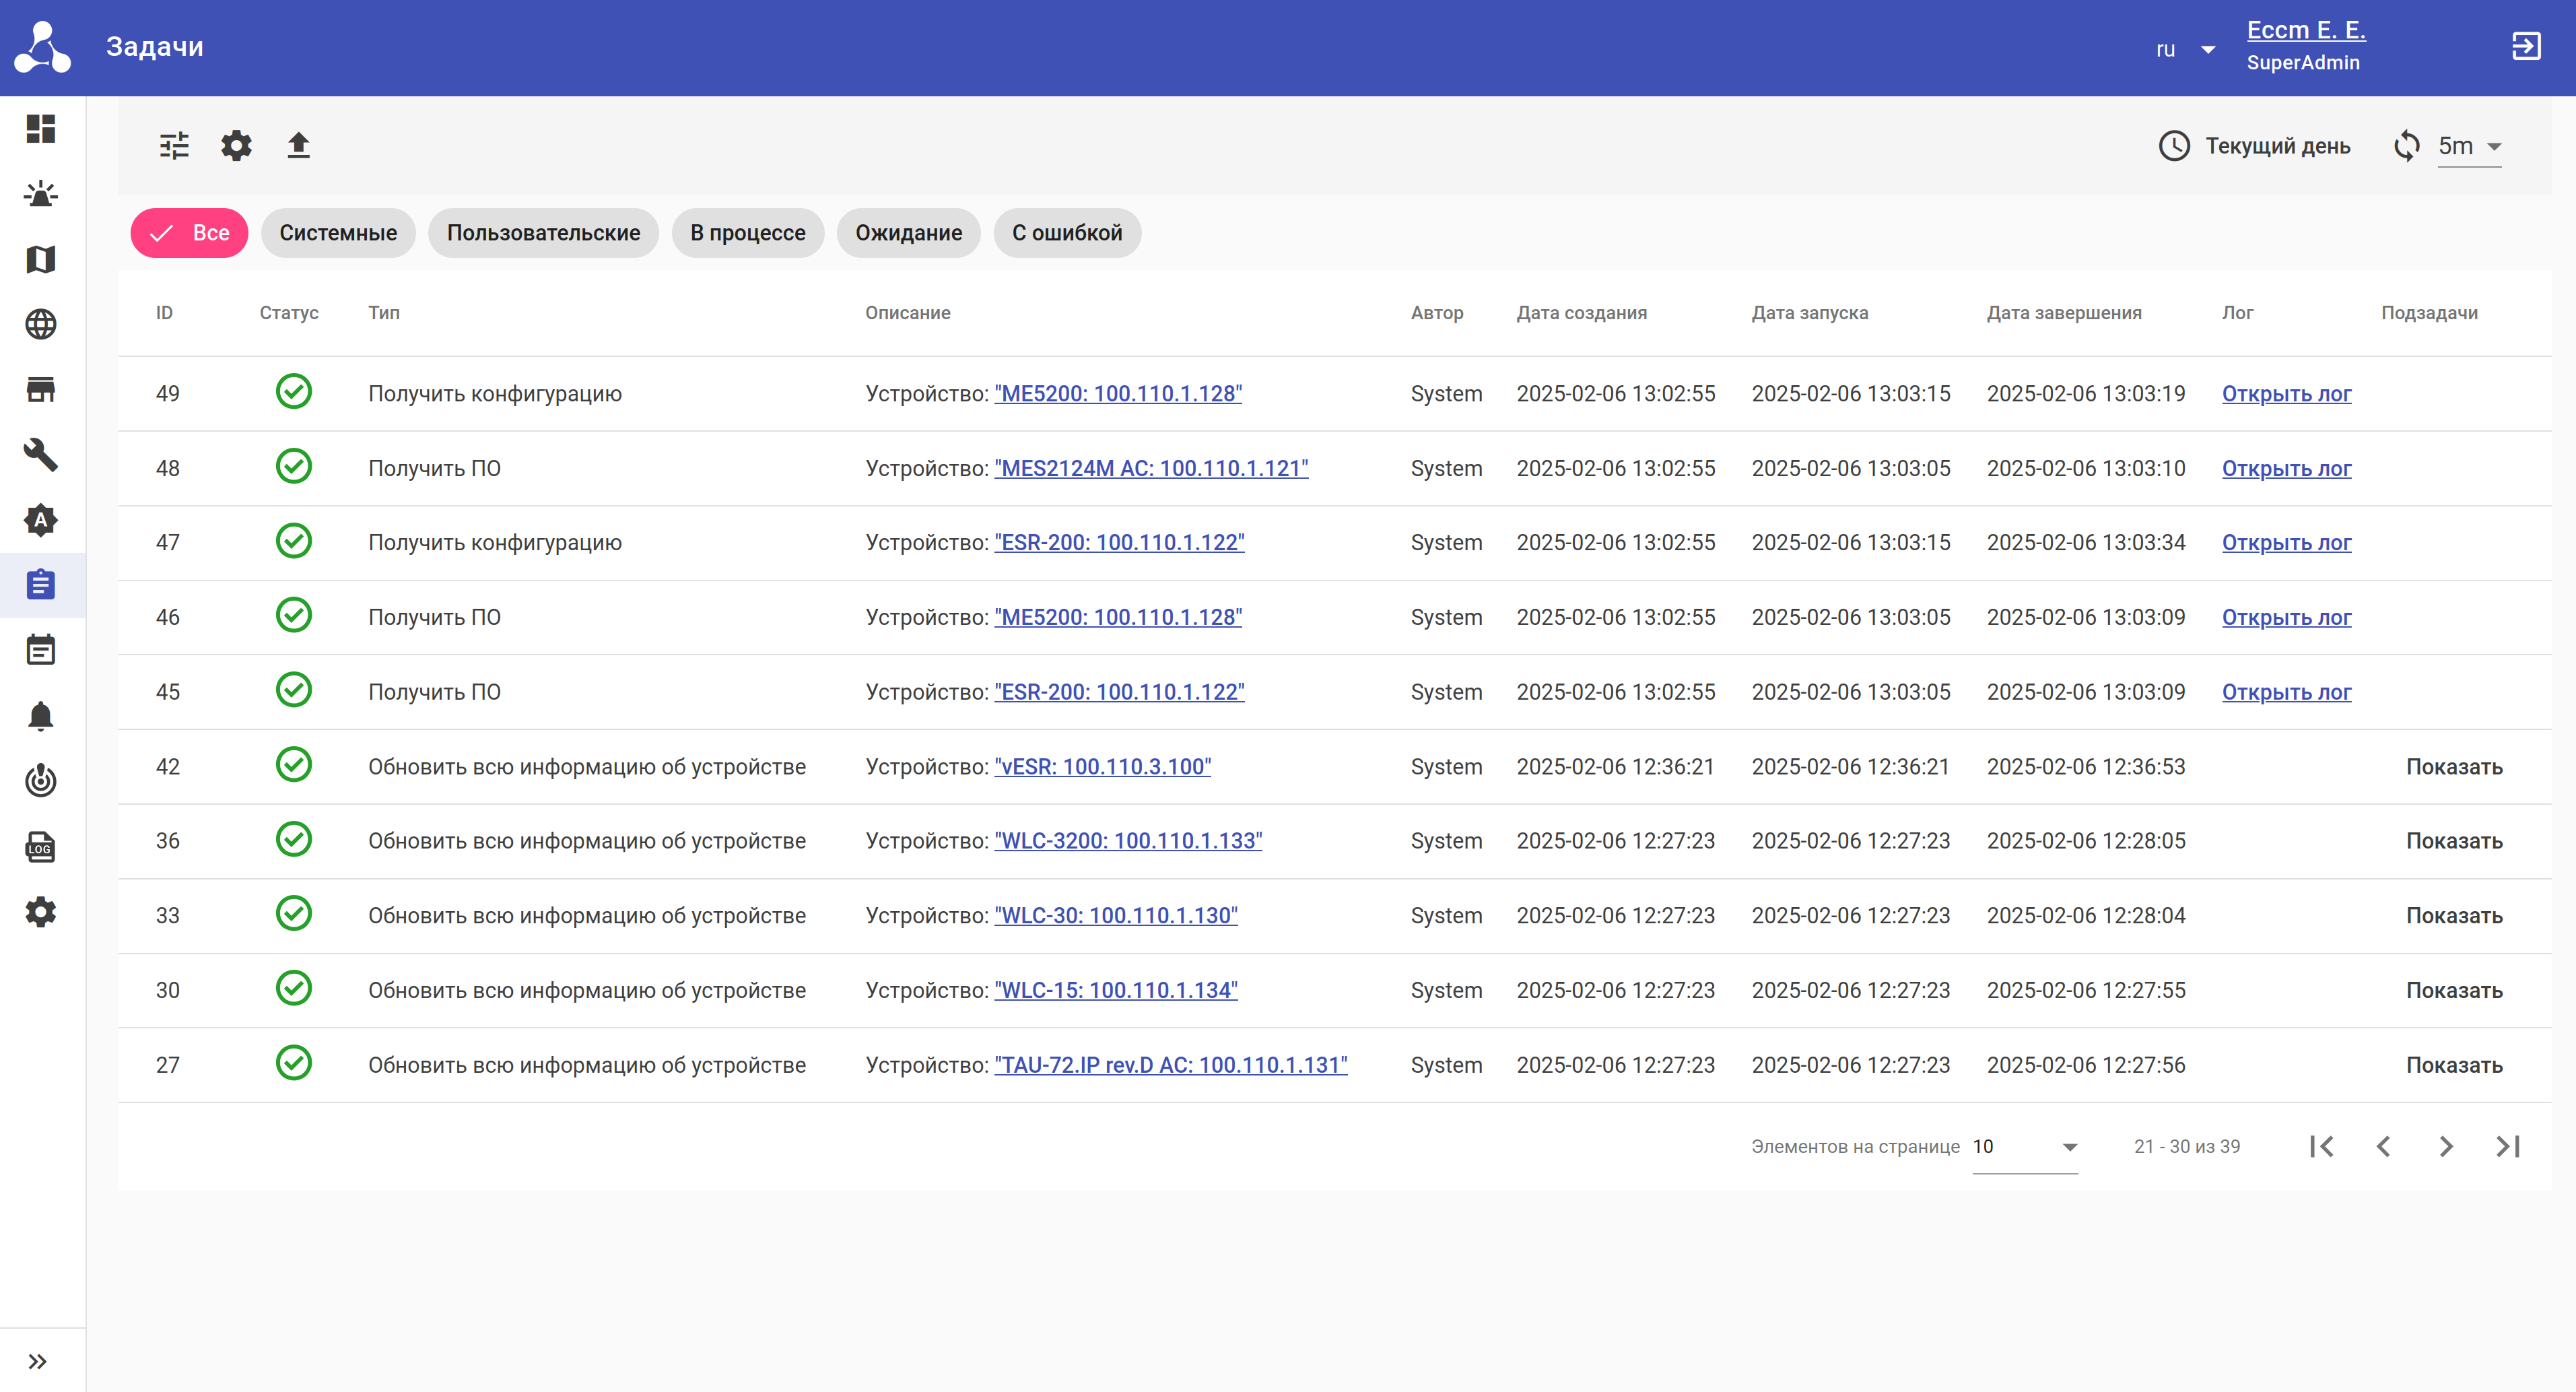Image resolution: width=2576 pixels, height=1392 pixels.
Task: Open the alarm siren icon in sidebar
Action: [41, 194]
